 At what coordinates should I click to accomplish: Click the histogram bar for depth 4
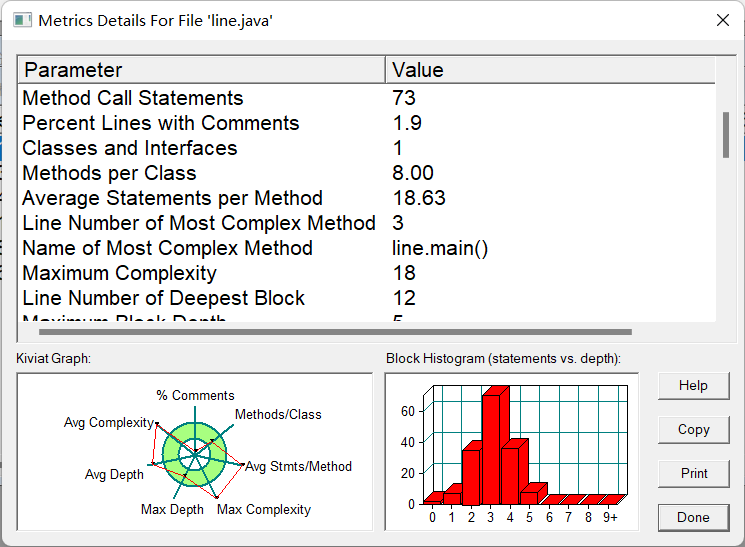point(510,476)
